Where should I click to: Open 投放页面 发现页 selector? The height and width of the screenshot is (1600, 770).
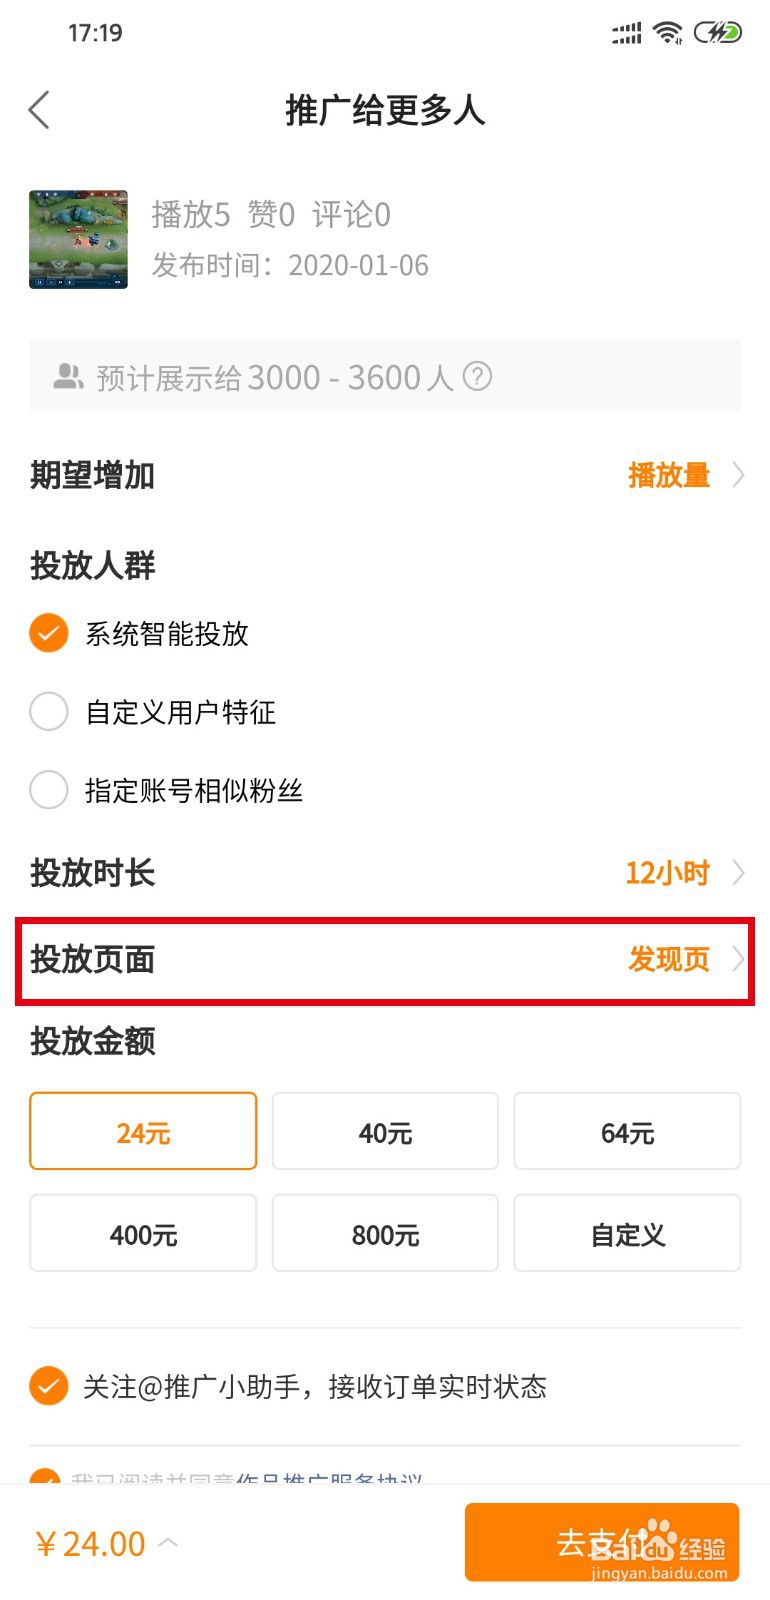click(x=684, y=959)
